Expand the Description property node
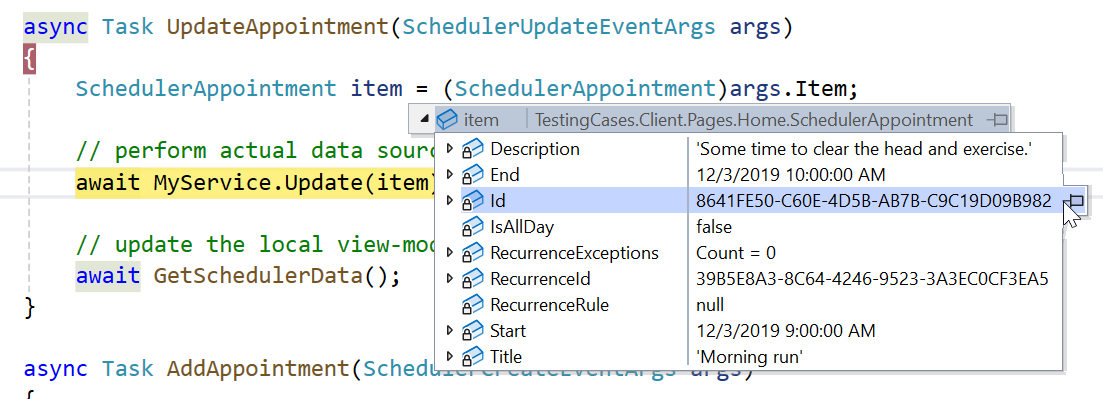 point(450,148)
